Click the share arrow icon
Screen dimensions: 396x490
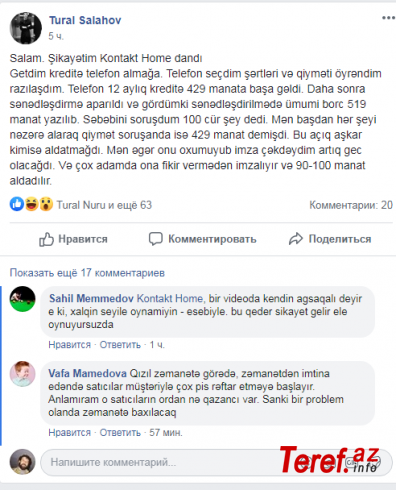tap(296, 239)
